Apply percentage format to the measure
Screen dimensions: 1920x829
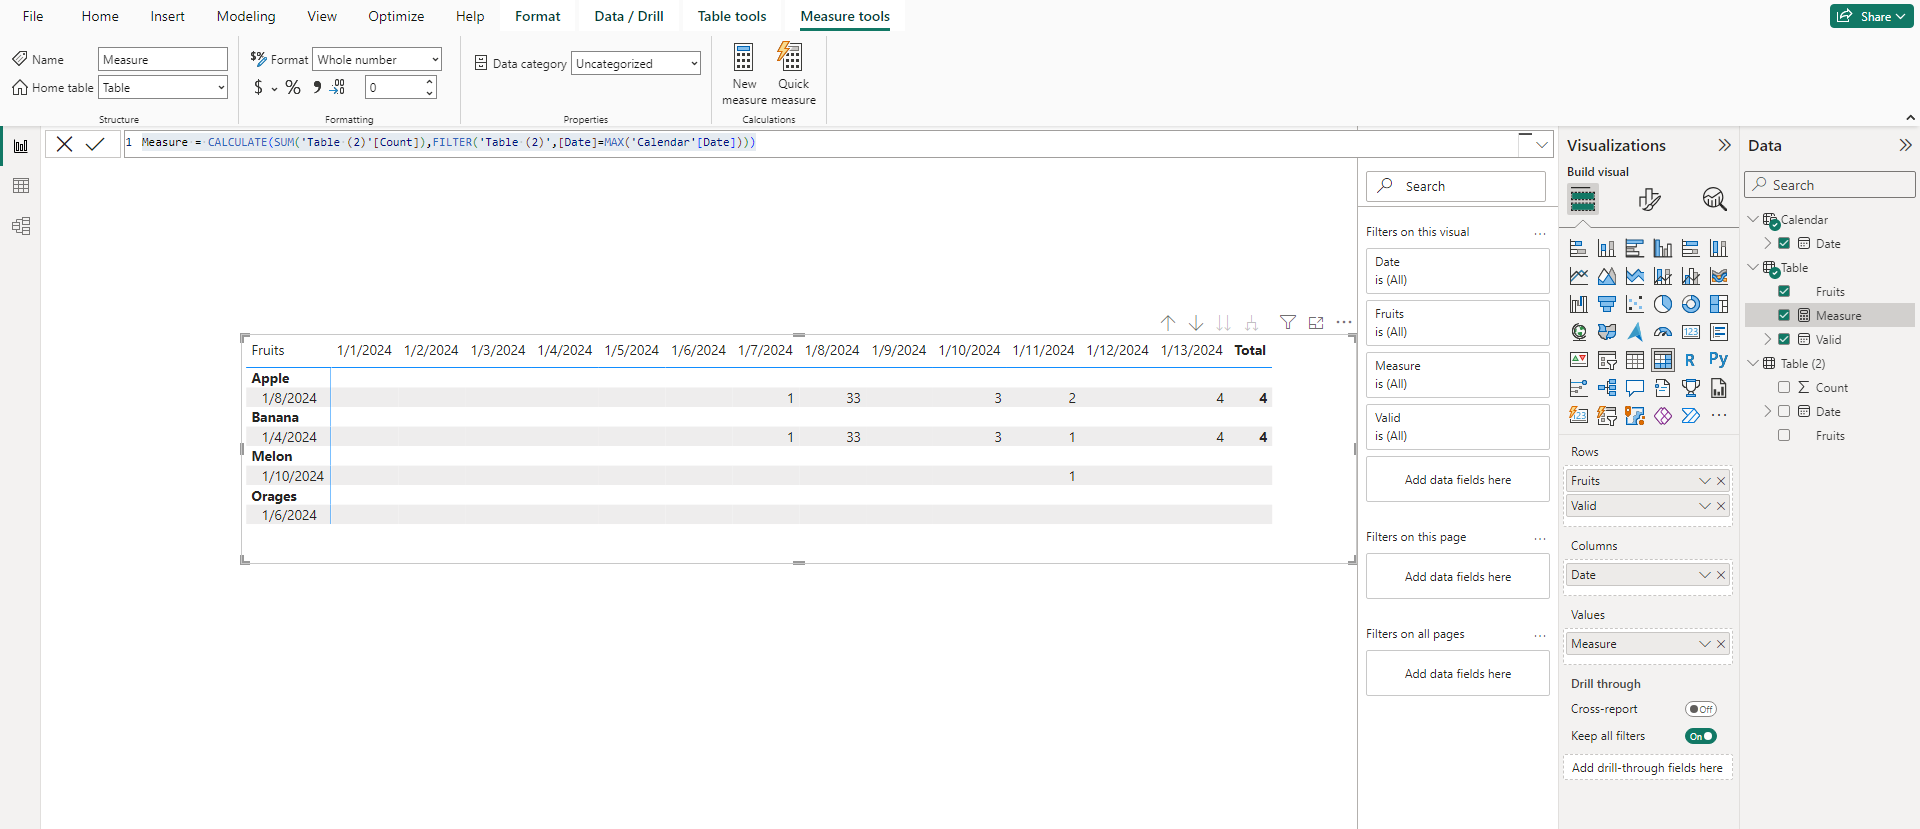[x=293, y=88]
